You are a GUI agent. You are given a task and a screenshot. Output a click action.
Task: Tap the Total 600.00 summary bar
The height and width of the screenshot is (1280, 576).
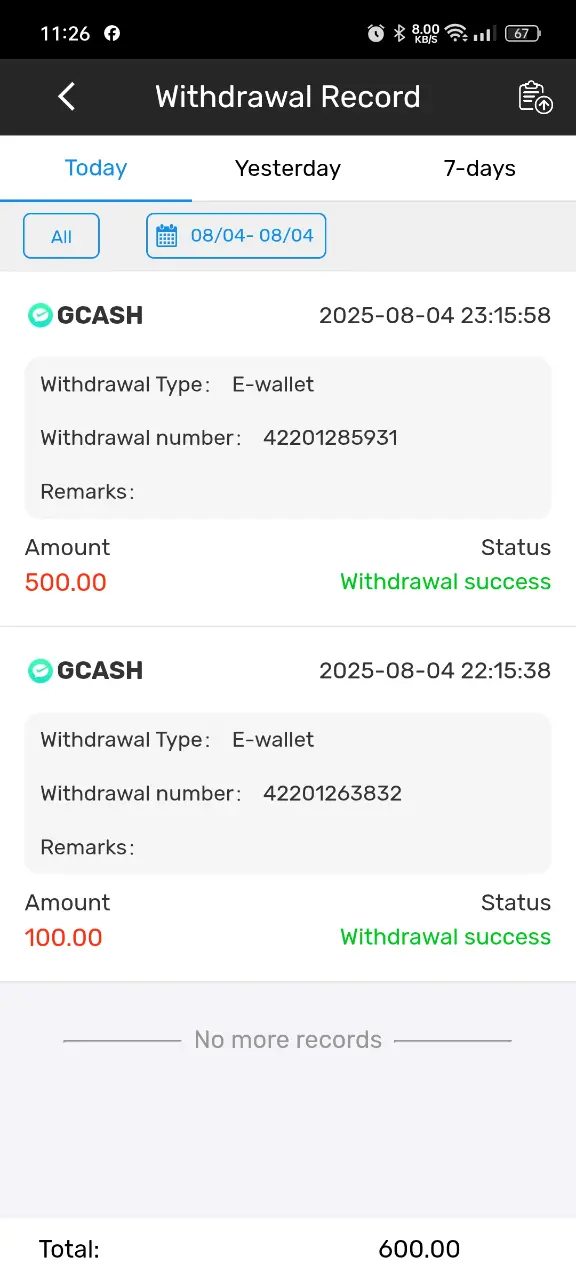tap(288, 1249)
